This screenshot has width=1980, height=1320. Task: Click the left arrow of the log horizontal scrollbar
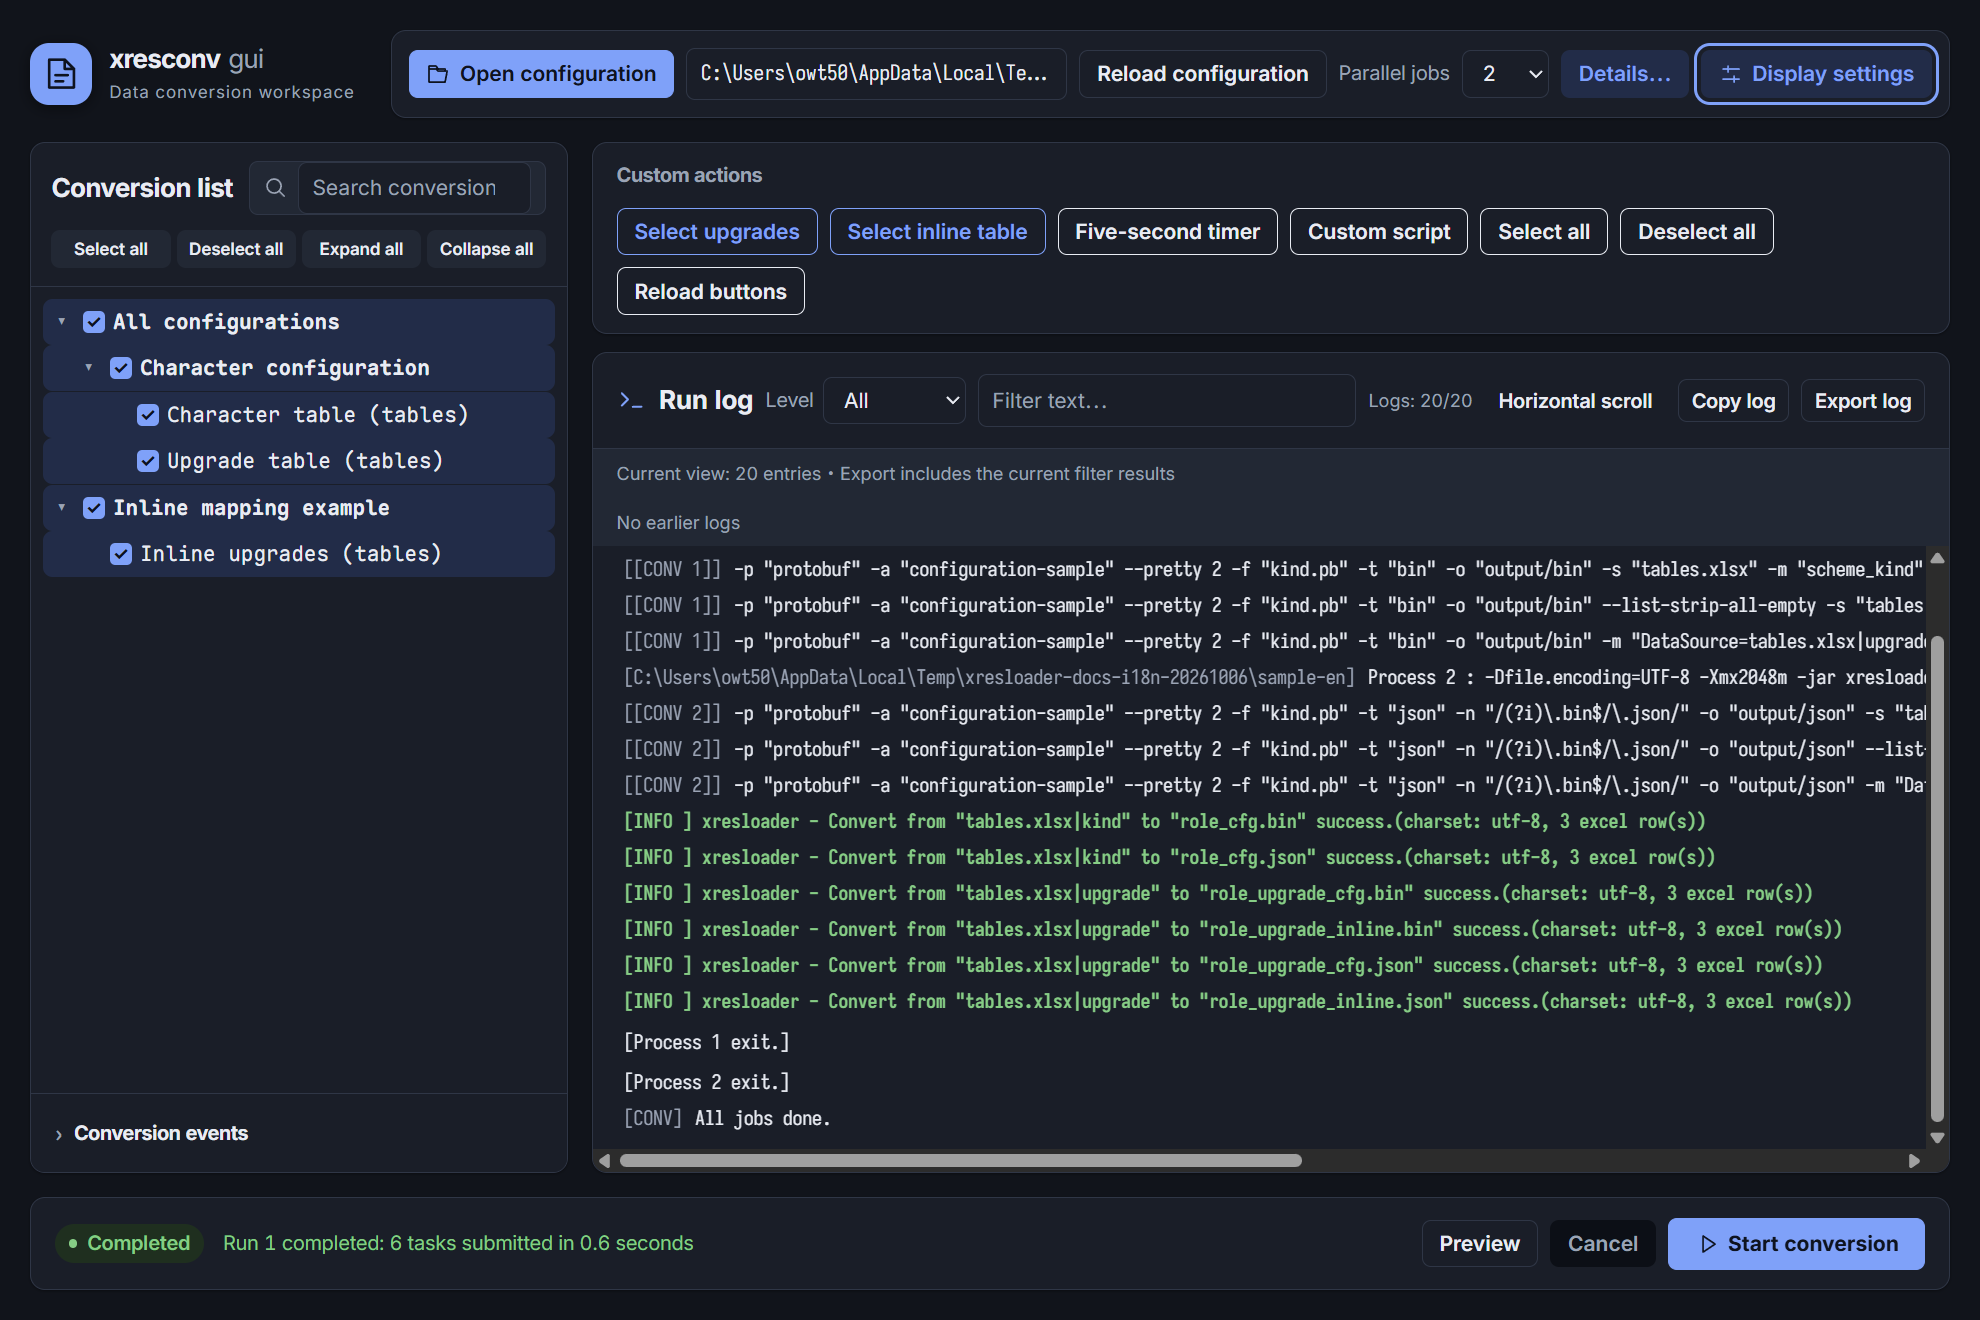(604, 1161)
